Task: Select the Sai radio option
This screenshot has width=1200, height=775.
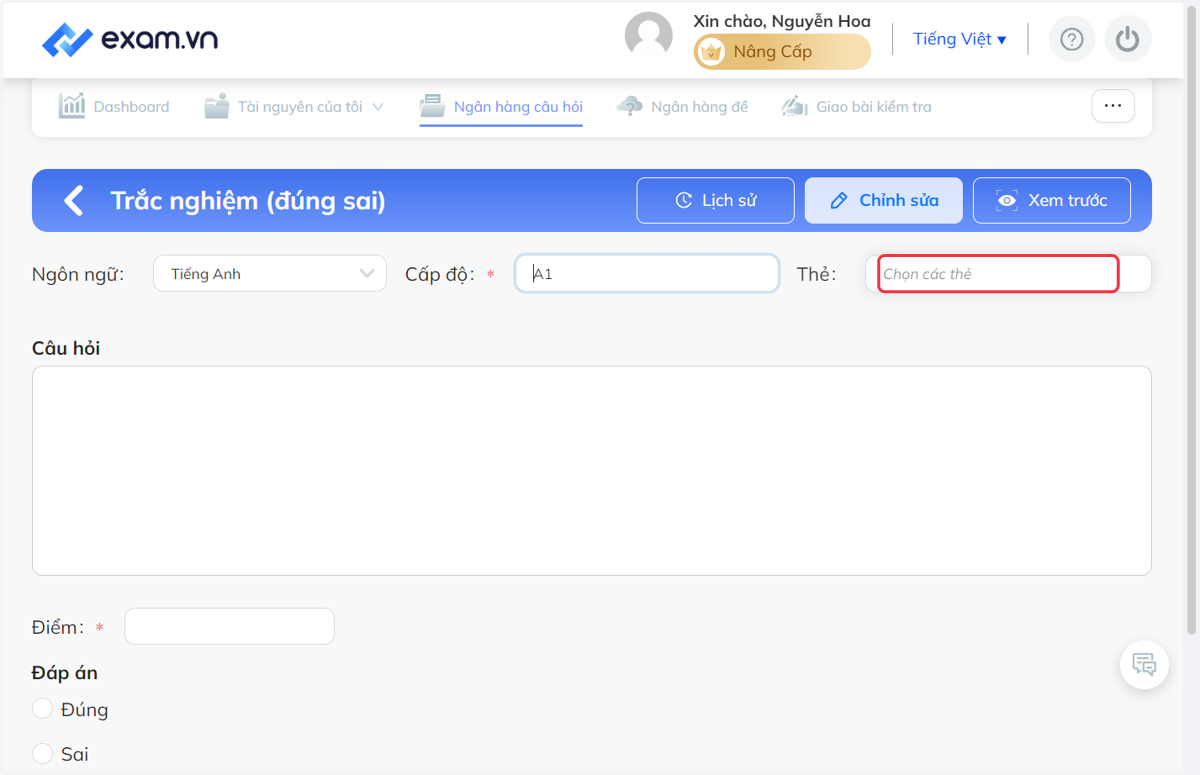Action: point(42,753)
